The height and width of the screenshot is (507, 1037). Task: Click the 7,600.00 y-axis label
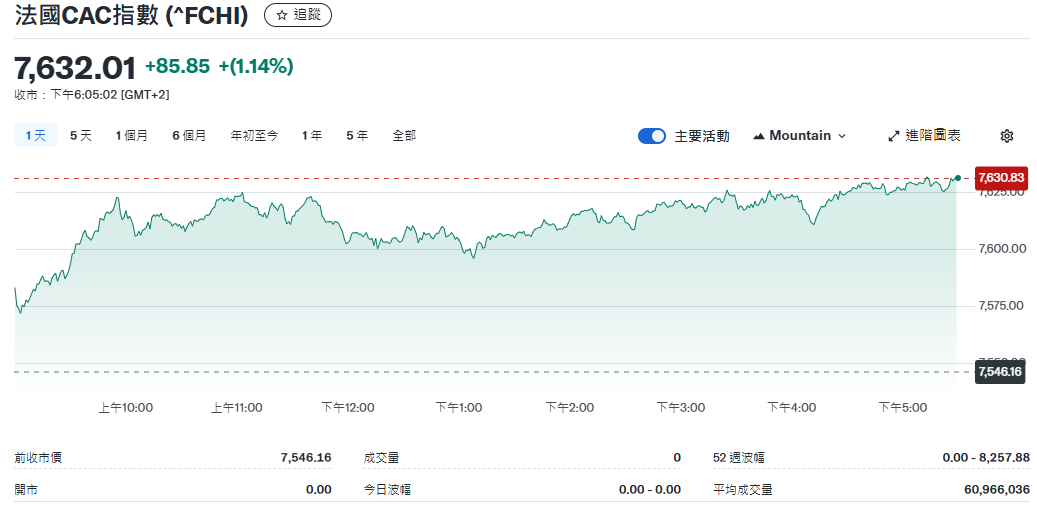[x=1001, y=249]
